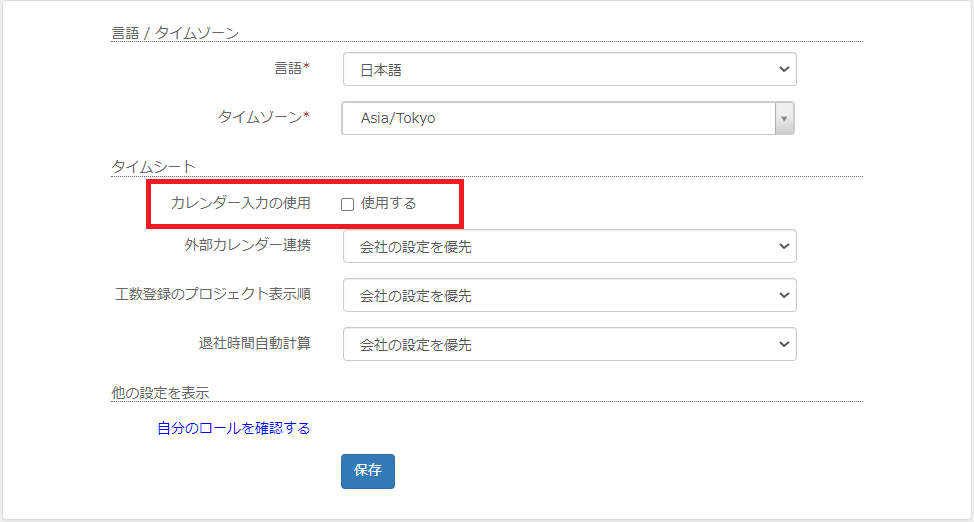Screen dimensions: 974x522
Task: Click the 他の設定を表示 section heading
Action: click(160, 393)
